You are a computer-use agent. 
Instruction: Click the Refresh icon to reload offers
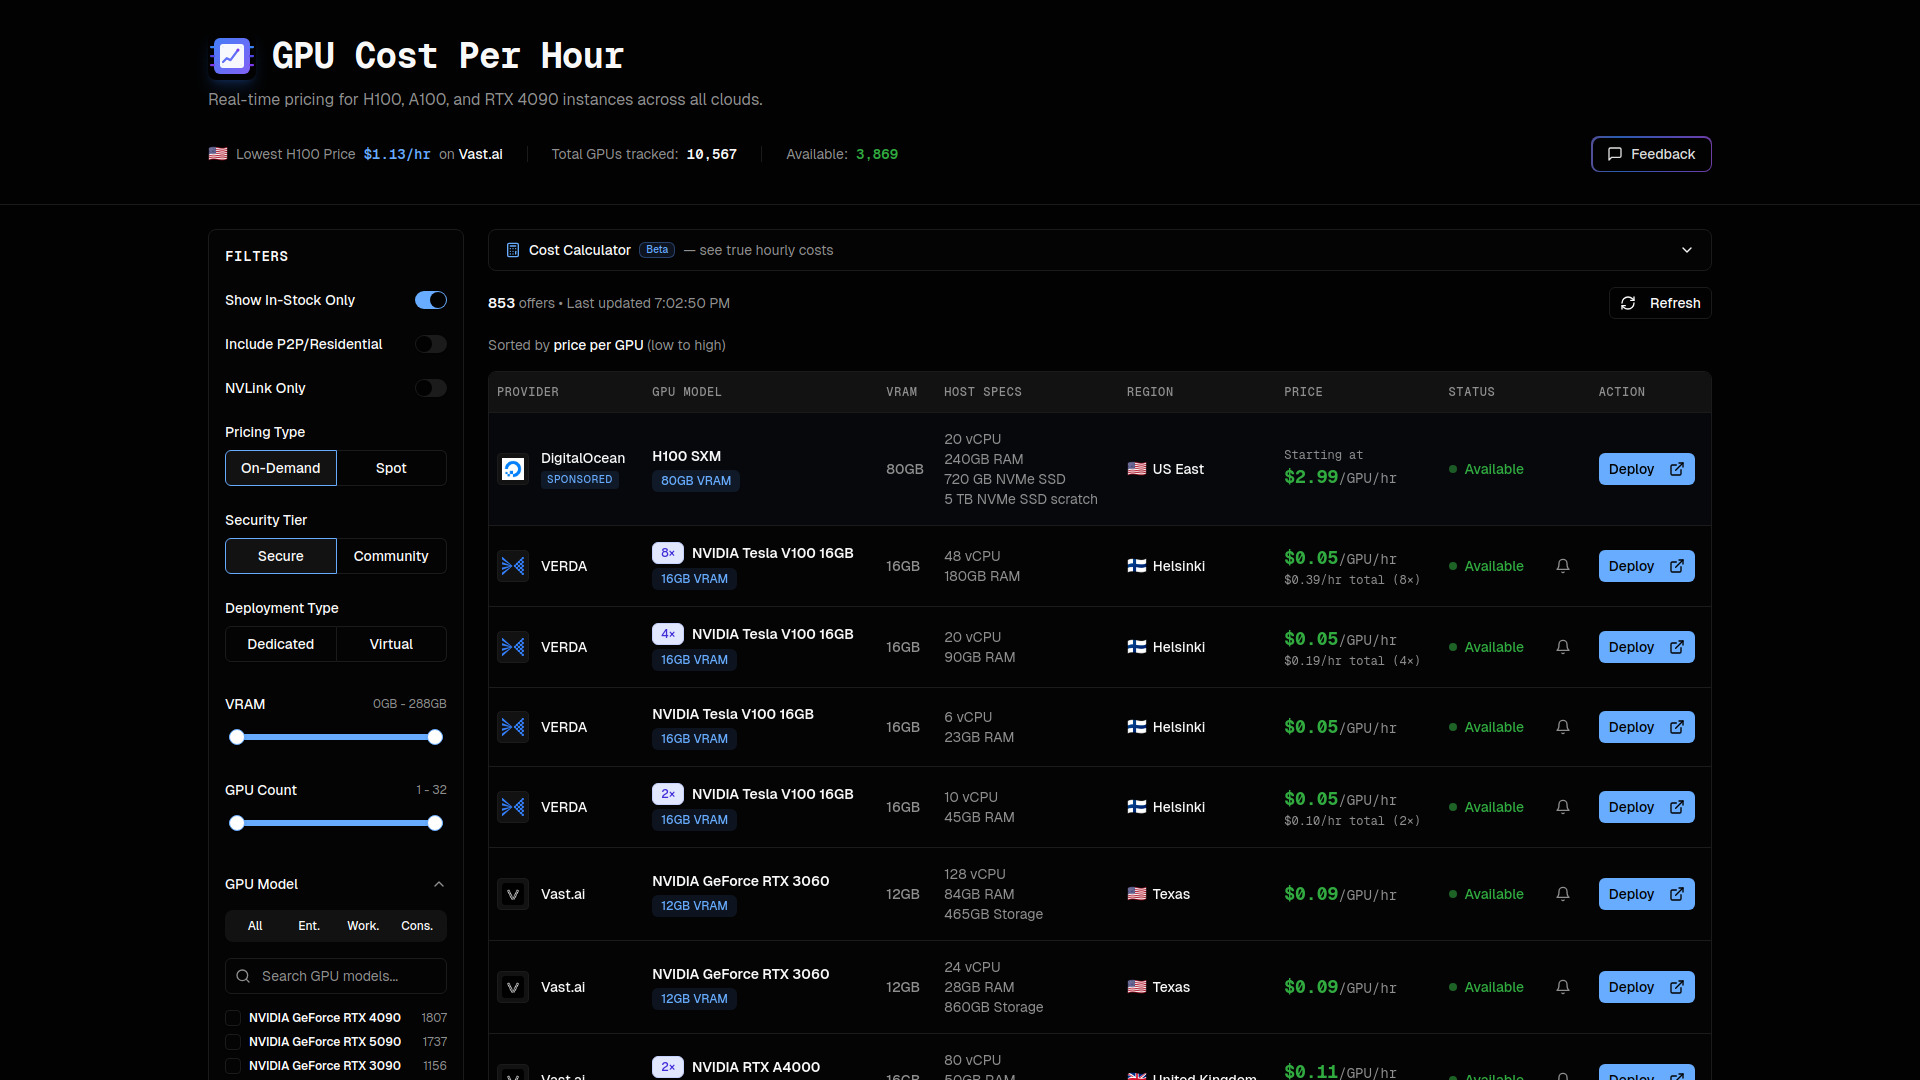tap(1628, 303)
